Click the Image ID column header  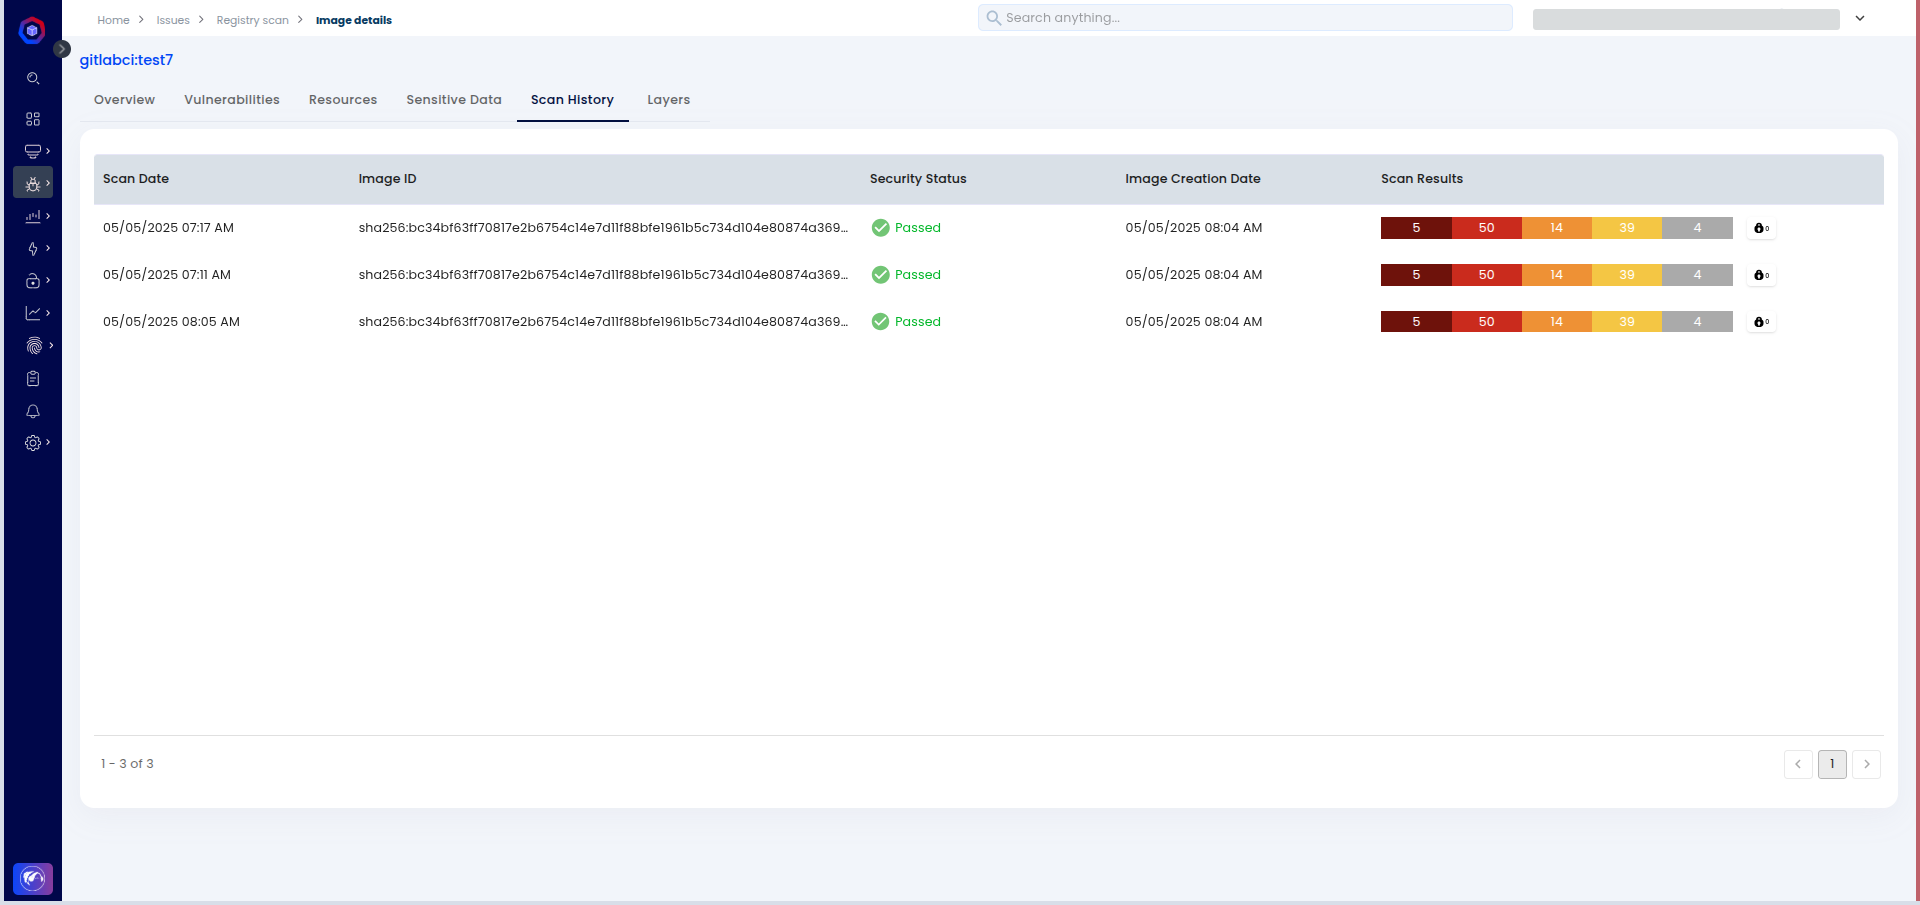pyautogui.click(x=387, y=179)
